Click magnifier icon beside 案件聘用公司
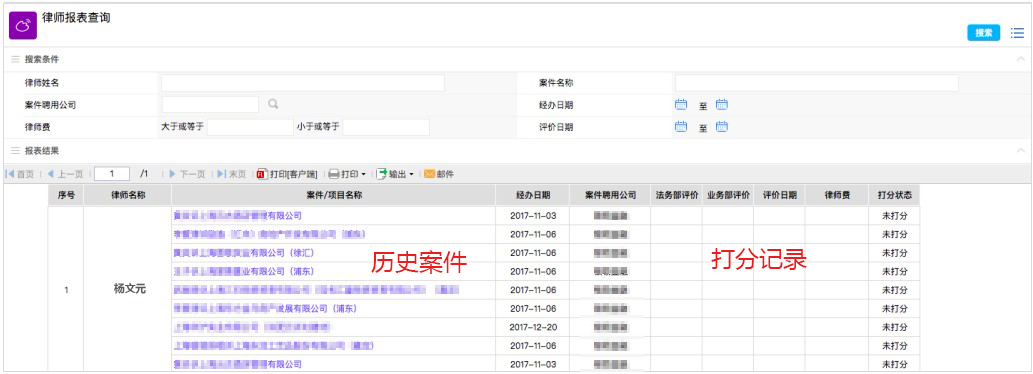The image size is (1033, 374). (273, 104)
